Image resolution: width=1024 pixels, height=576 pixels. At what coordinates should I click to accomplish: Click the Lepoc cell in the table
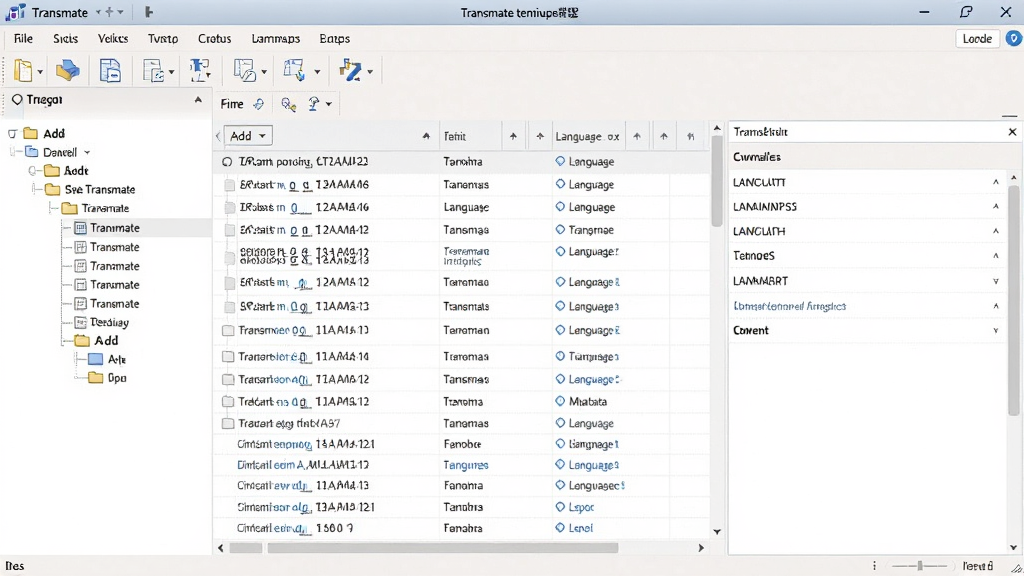click(x=581, y=507)
